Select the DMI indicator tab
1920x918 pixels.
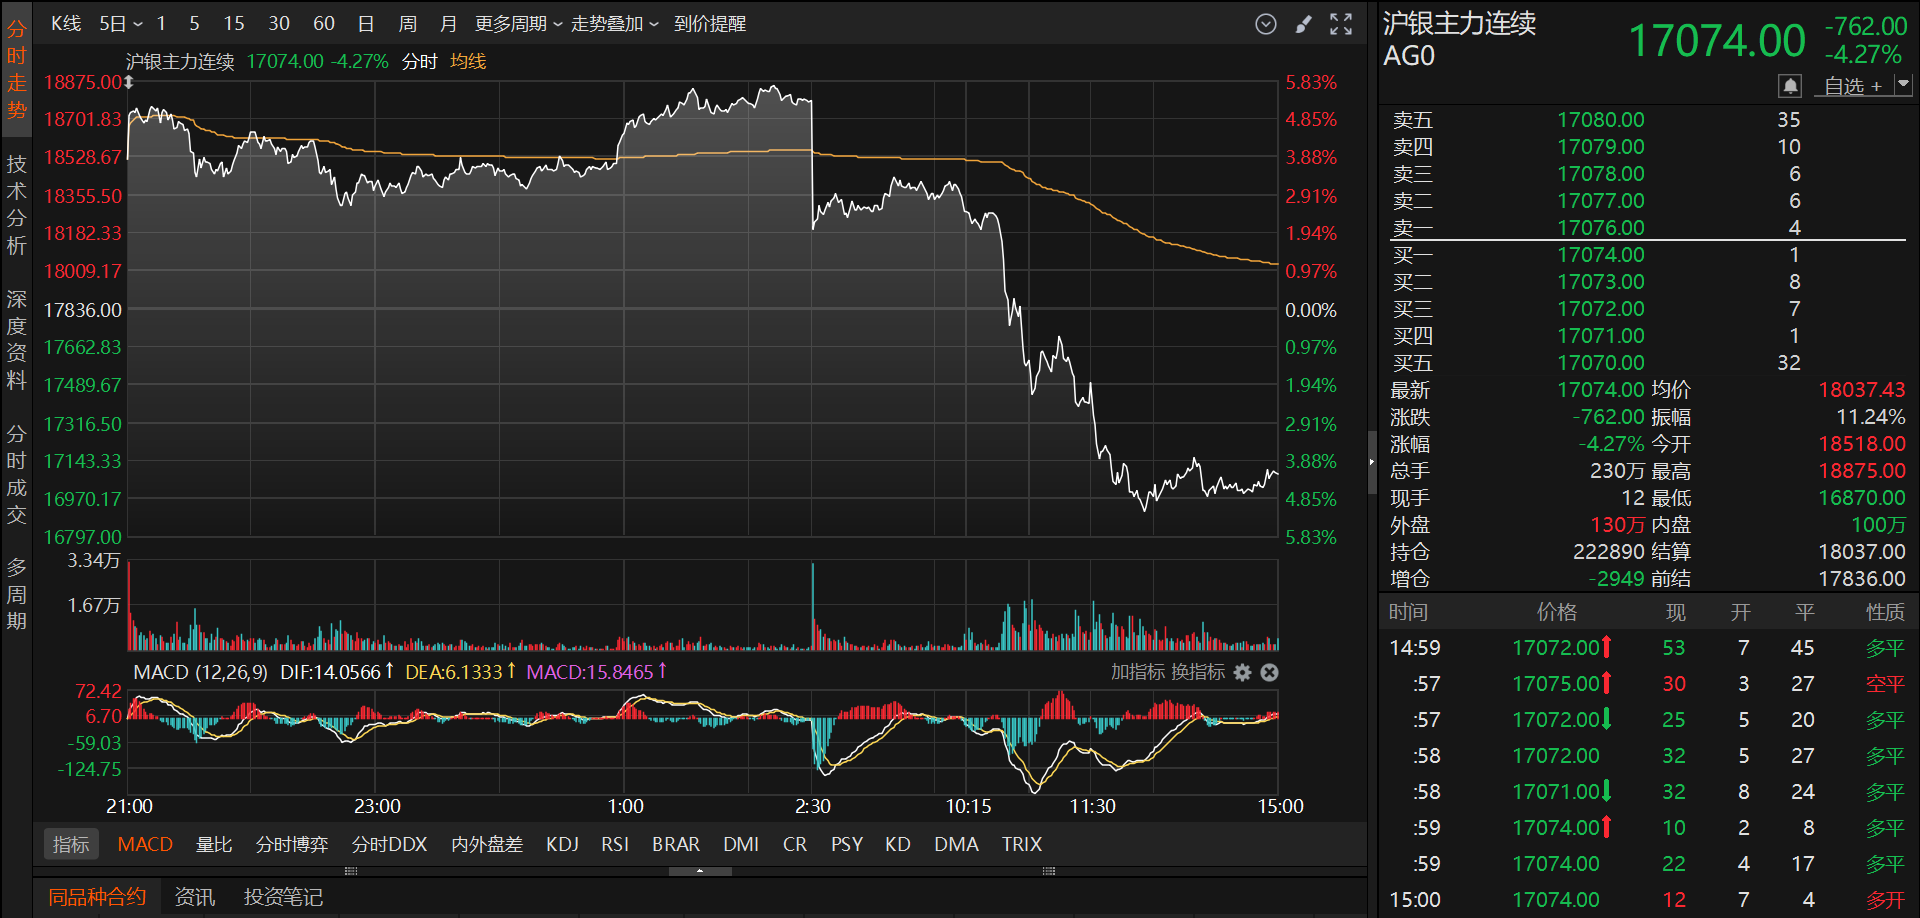click(741, 844)
